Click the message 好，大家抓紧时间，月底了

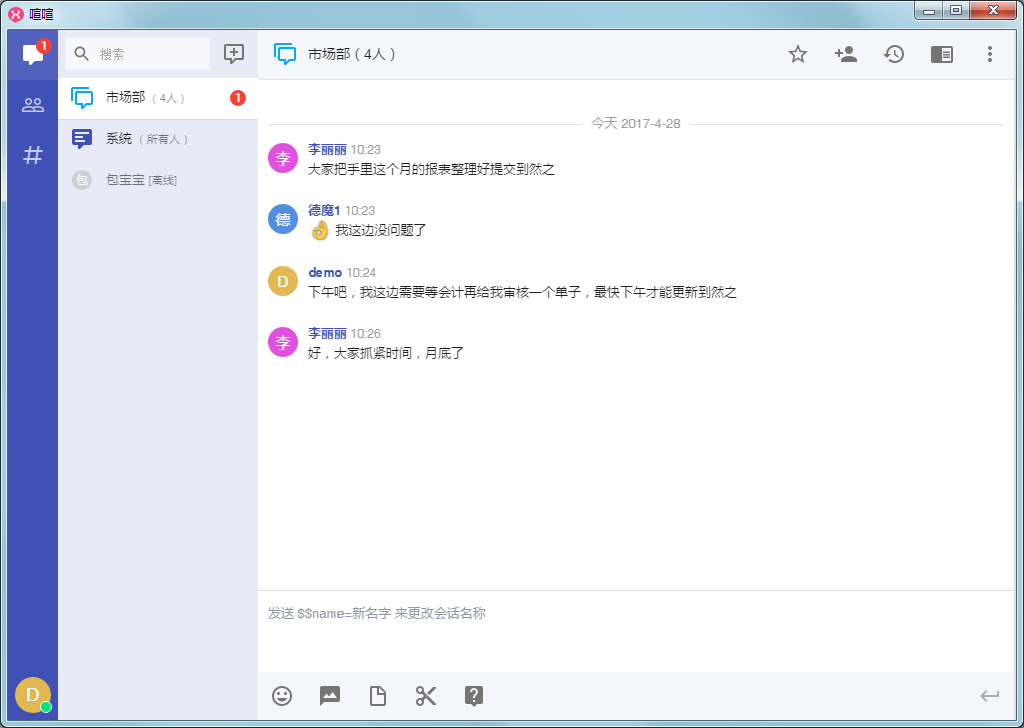tap(385, 353)
